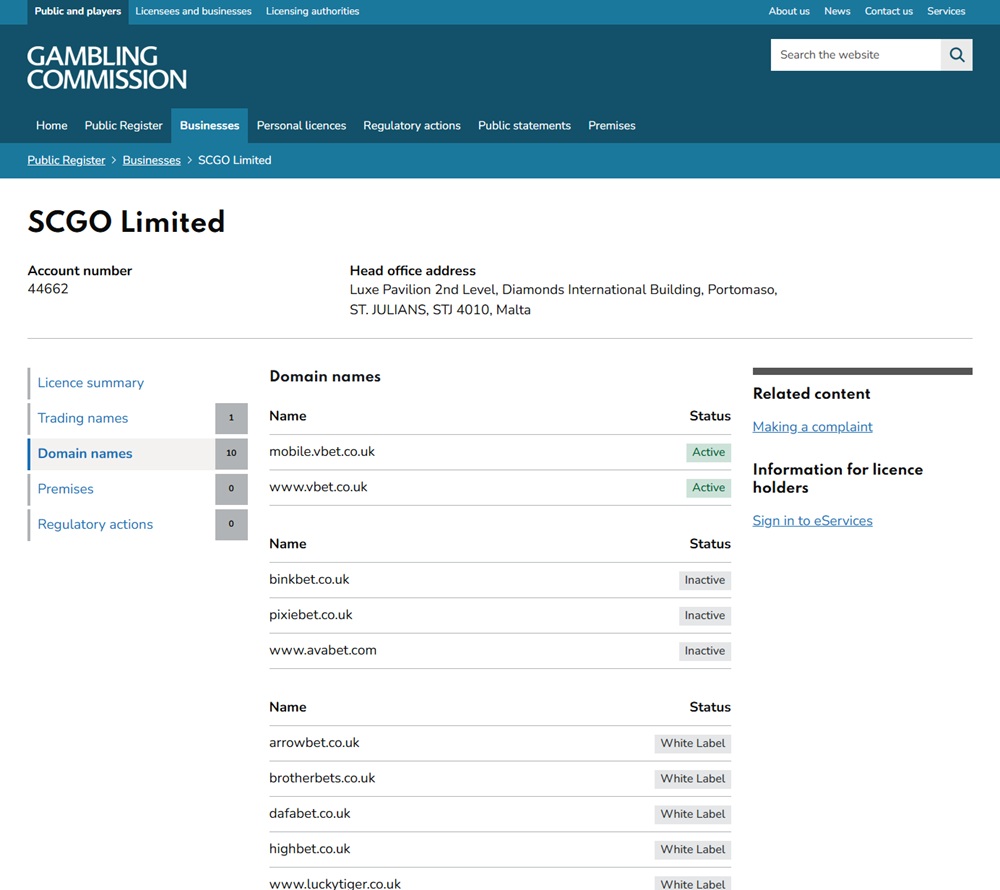Focus the Search the website field
The width and height of the screenshot is (1000, 890).
(x=855, y=55)
